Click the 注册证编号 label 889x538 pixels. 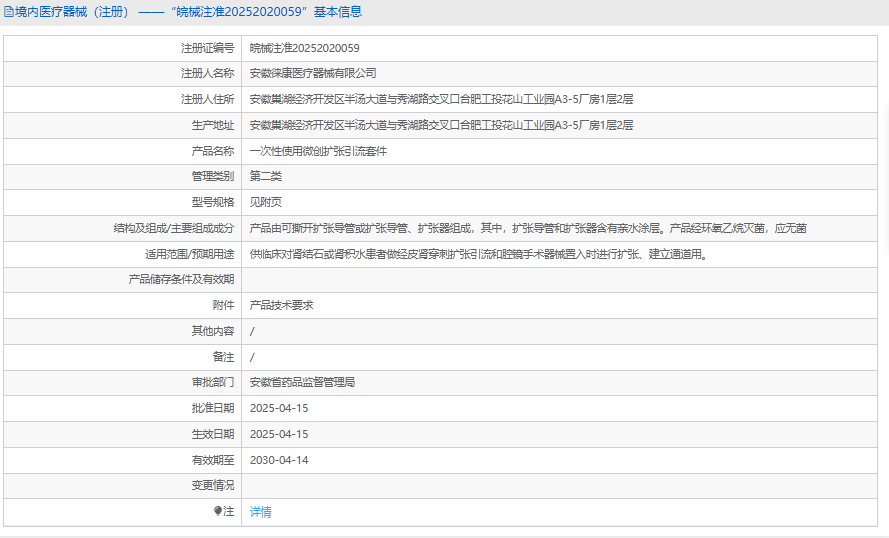(208, 48)
